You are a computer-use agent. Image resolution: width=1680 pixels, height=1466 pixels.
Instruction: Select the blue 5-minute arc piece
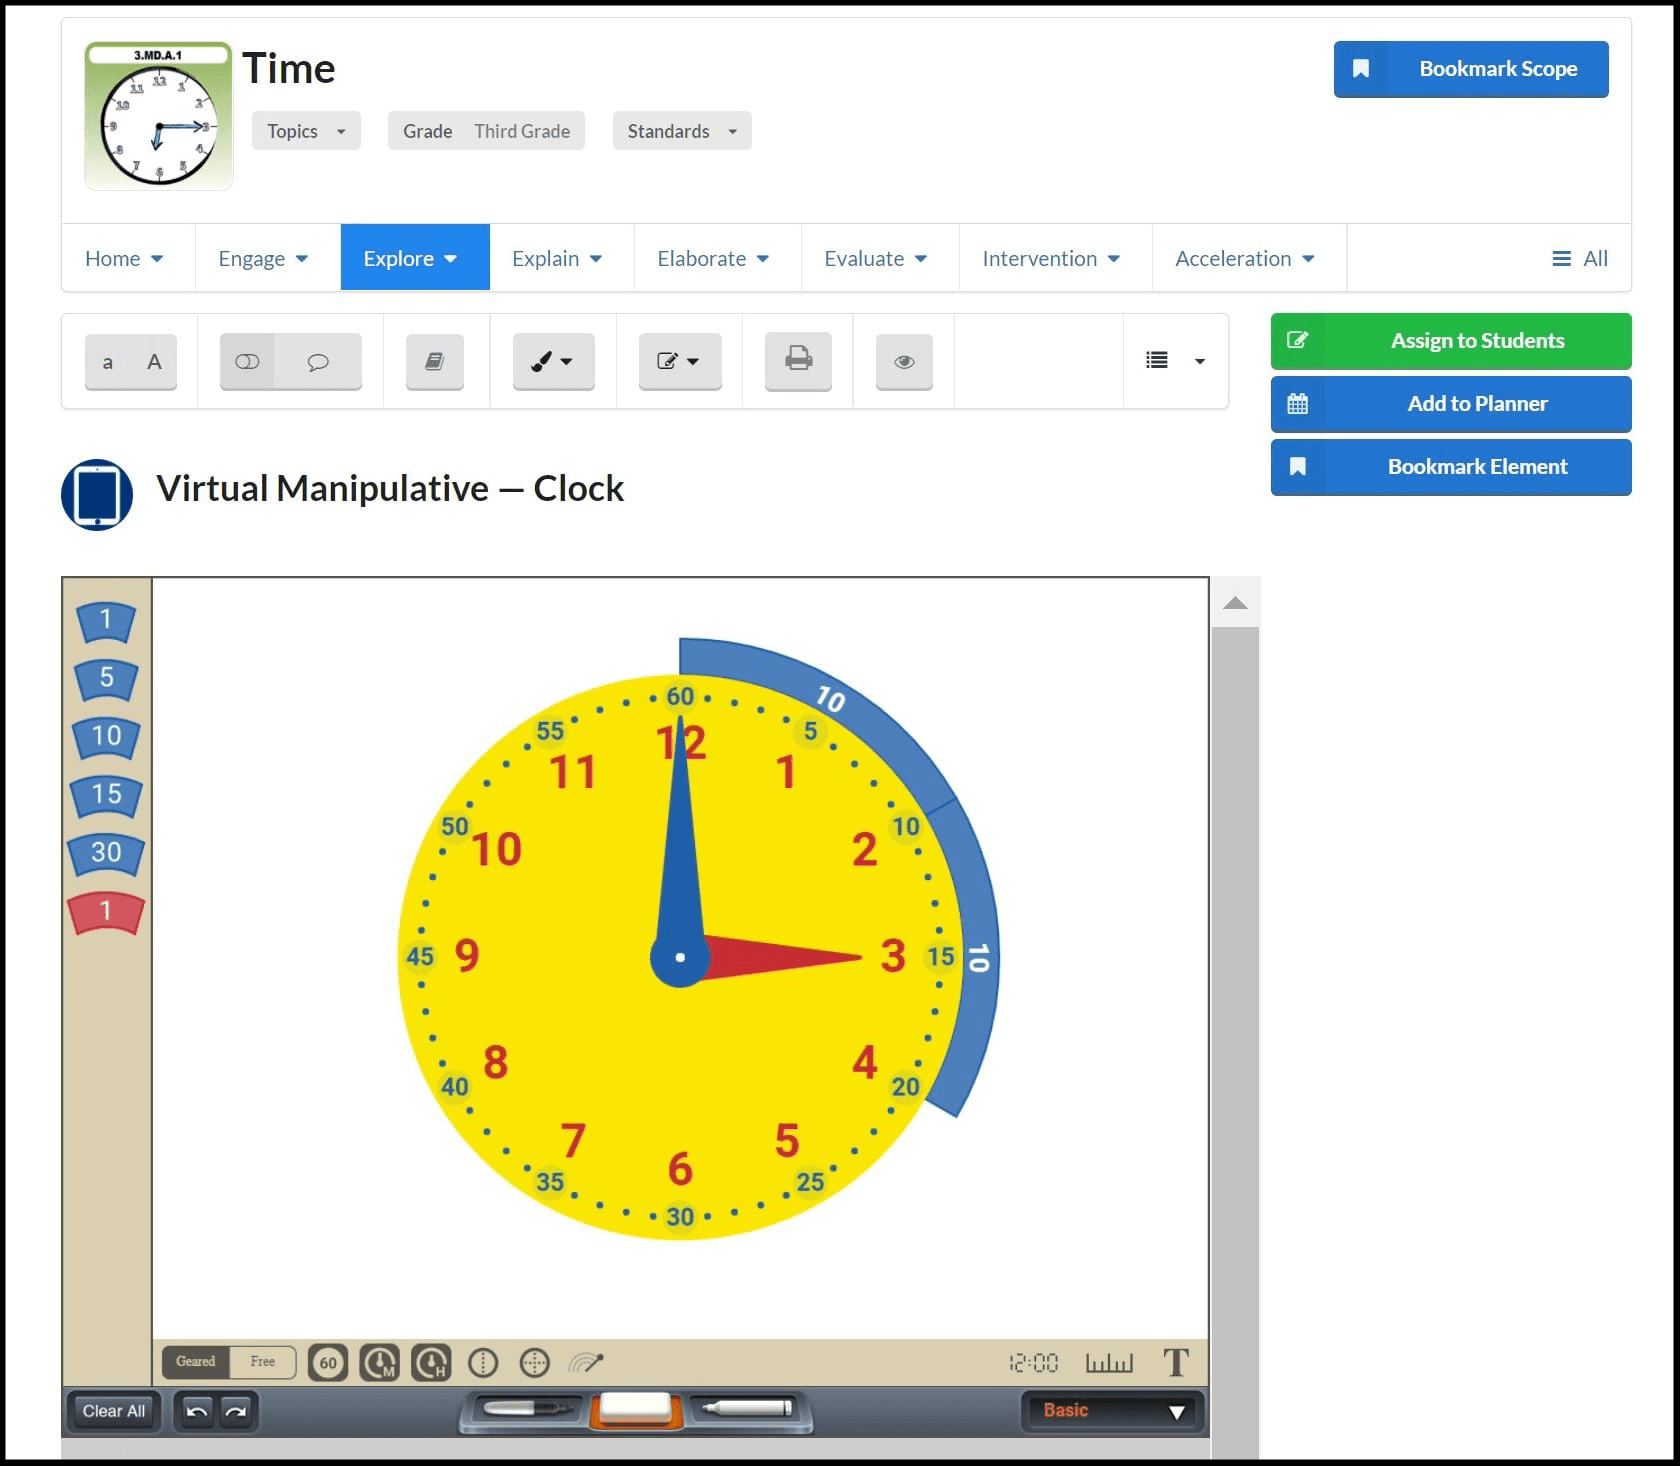(106, 679)
